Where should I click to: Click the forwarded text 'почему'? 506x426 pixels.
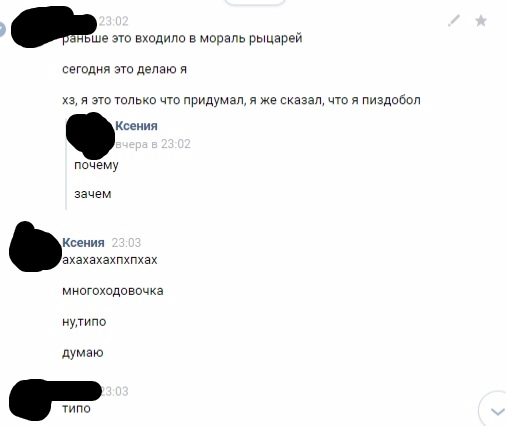coord(96,165)
